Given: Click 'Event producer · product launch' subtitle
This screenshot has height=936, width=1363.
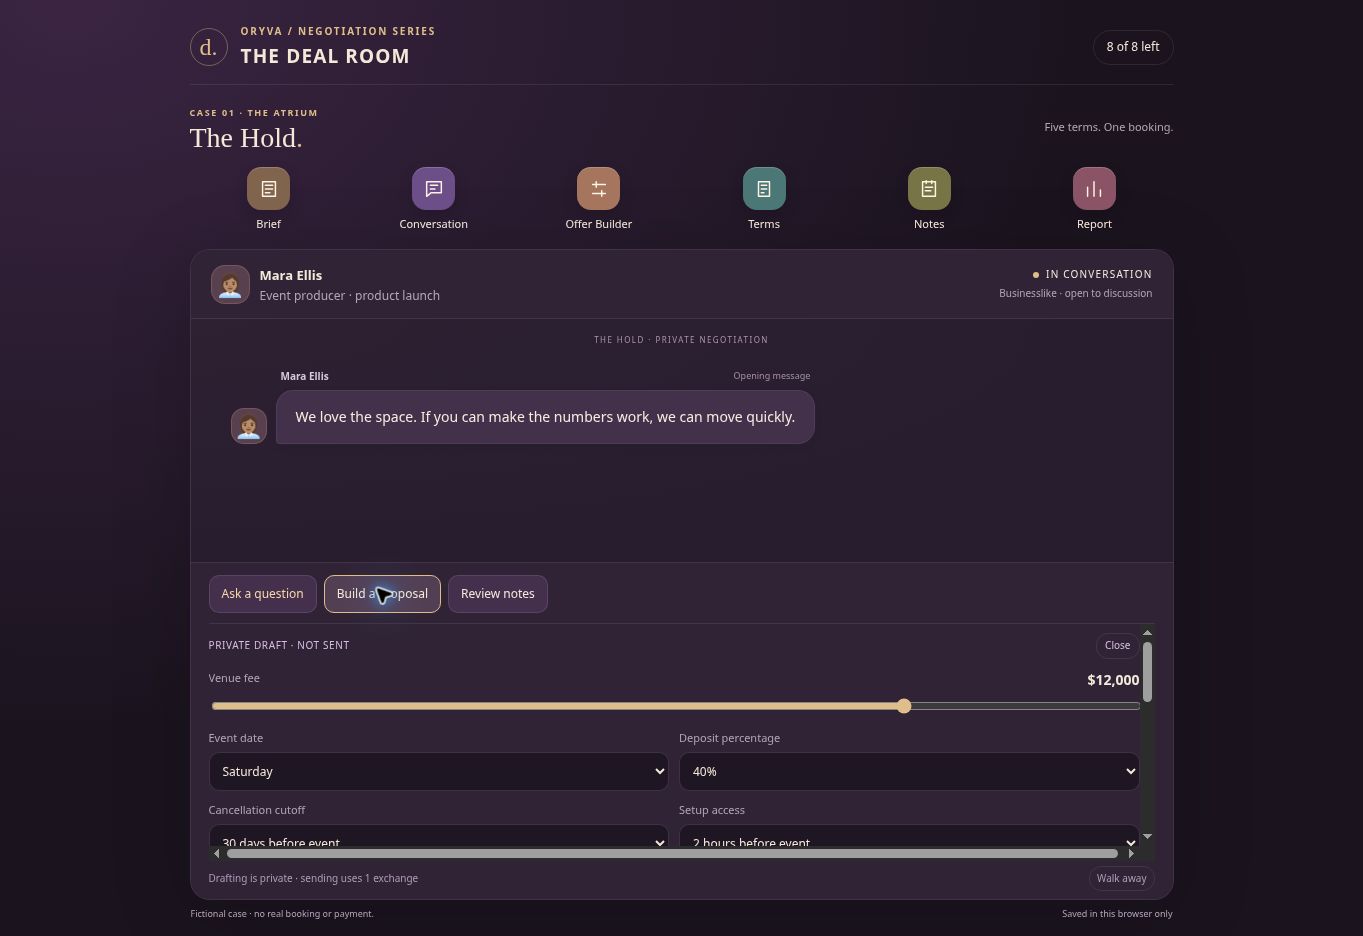Looking at the screenshot, I should [x=349, y=296].
